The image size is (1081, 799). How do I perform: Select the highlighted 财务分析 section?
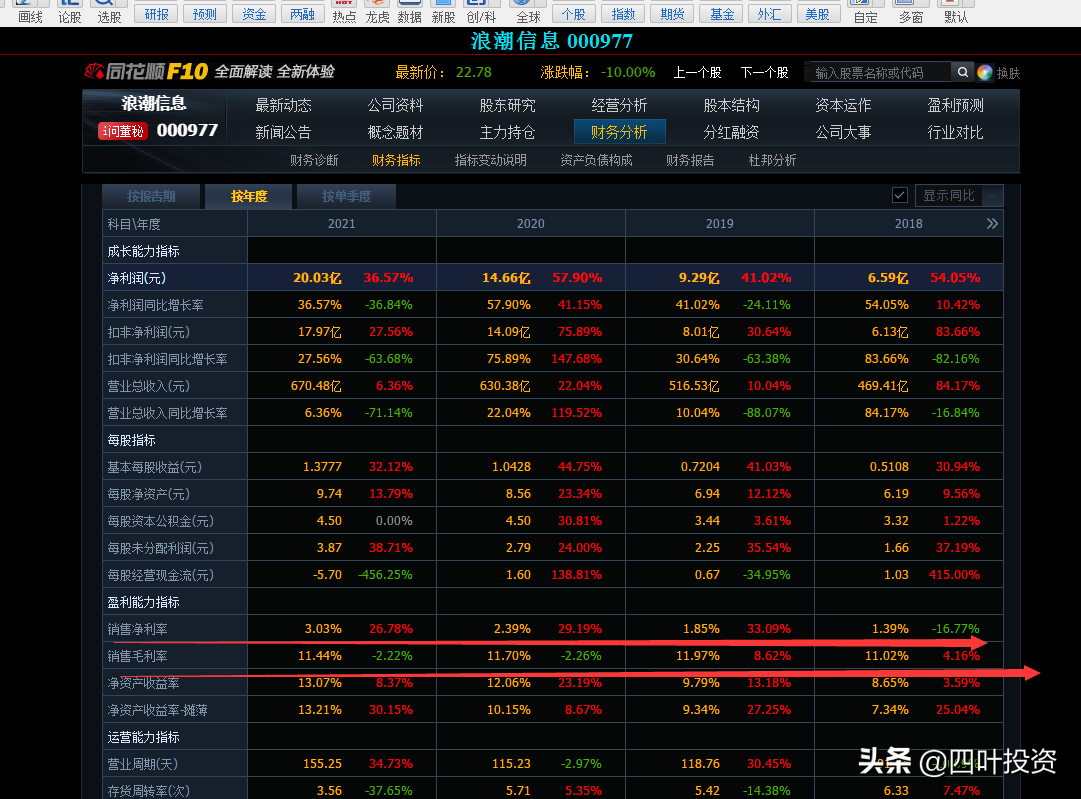[619, 132]
